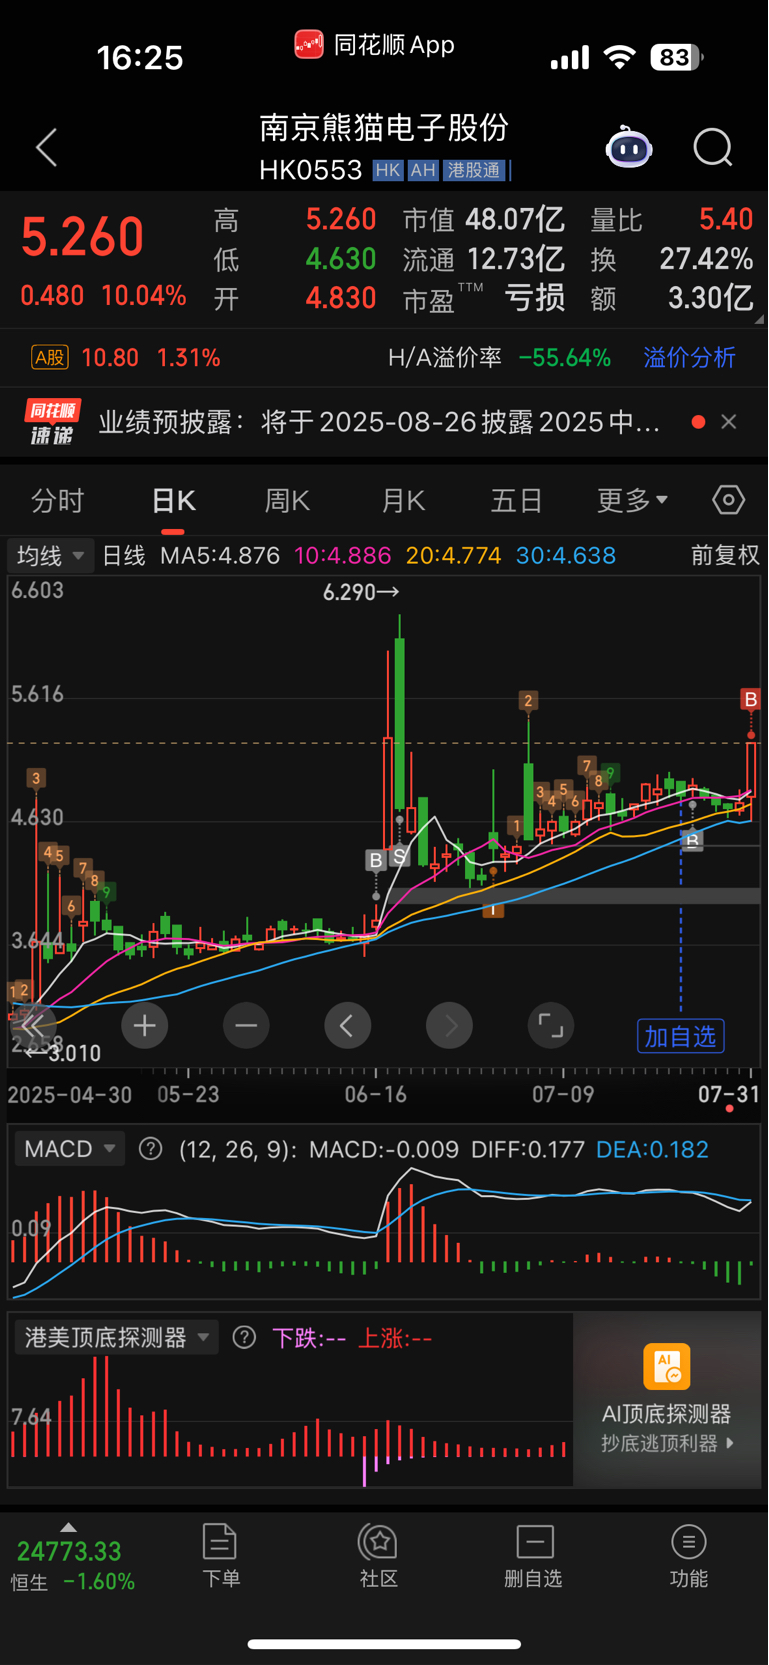769x1665 pixels.
Task: Zoom out chart with minus button
Action: [246, 1026]
